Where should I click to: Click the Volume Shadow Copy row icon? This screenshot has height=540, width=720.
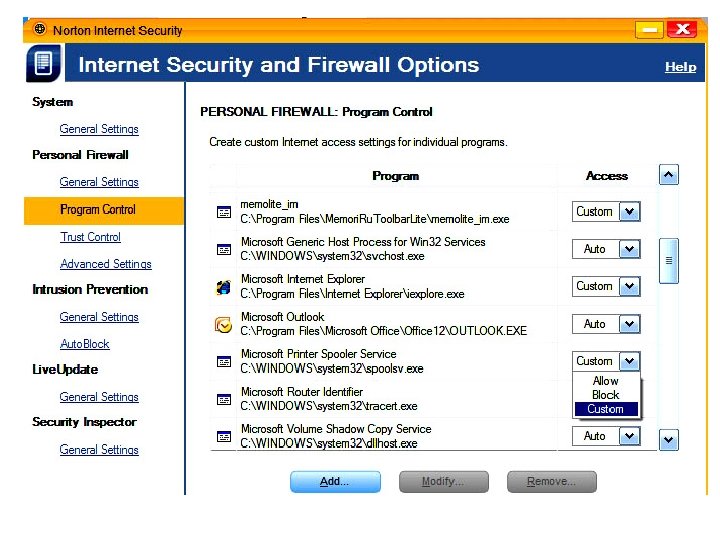pyautogui.click(x=224, y=437)
